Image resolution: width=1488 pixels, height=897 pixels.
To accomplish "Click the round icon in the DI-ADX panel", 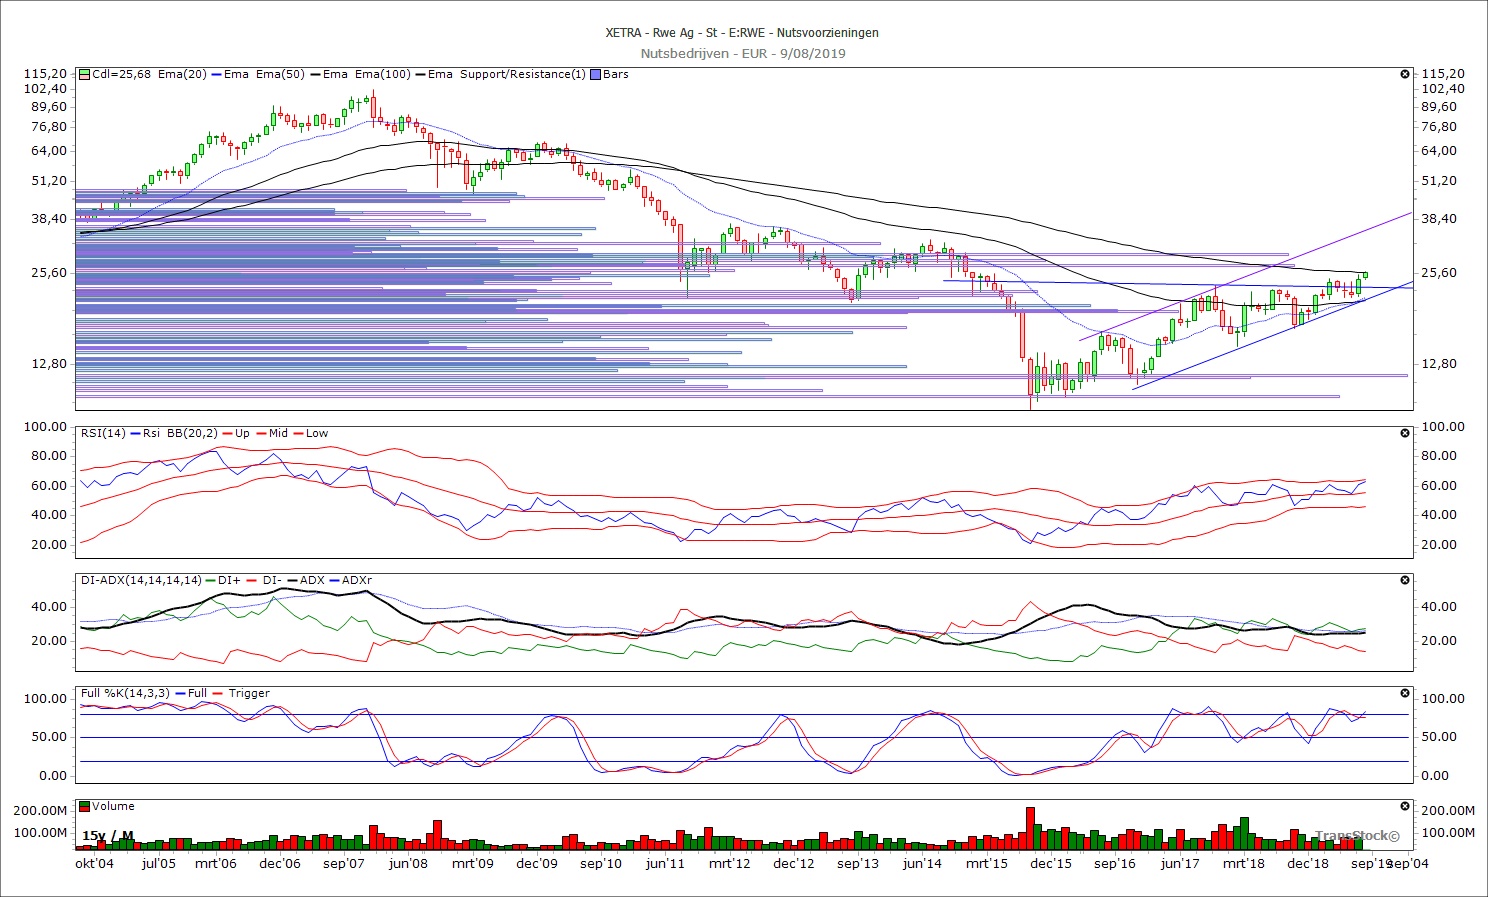I will pyautogui.click(x=1405, y=580).
